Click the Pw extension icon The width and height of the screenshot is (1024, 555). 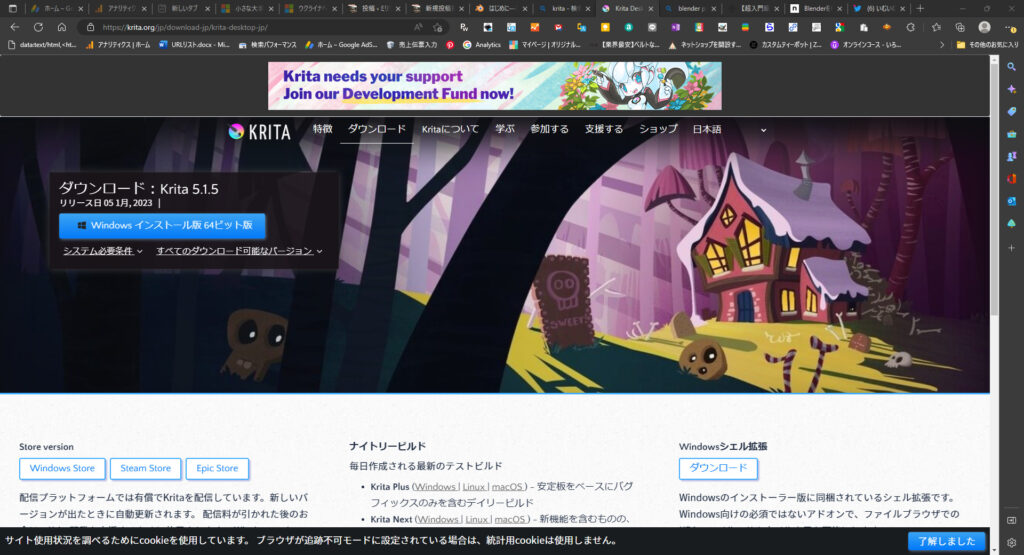point(464,27)
